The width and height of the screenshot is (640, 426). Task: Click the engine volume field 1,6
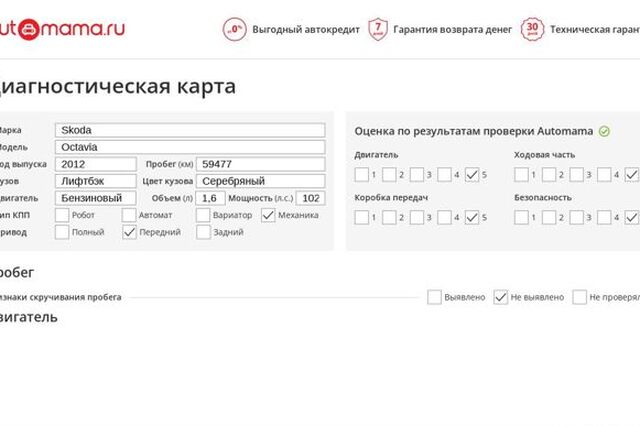pos(211,198)
